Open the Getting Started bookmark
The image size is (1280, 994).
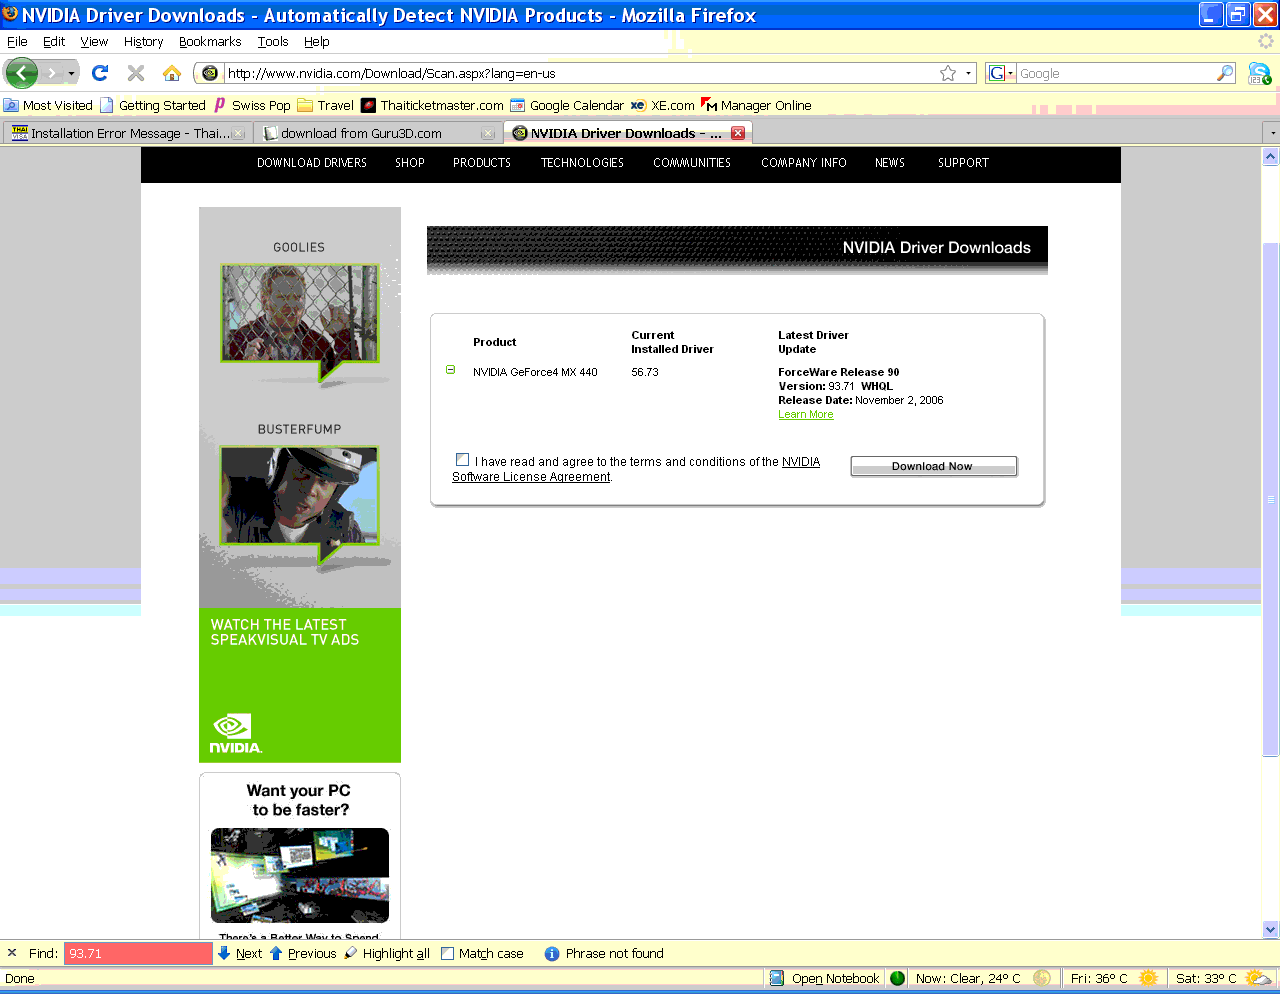click(x=153, y=105)
